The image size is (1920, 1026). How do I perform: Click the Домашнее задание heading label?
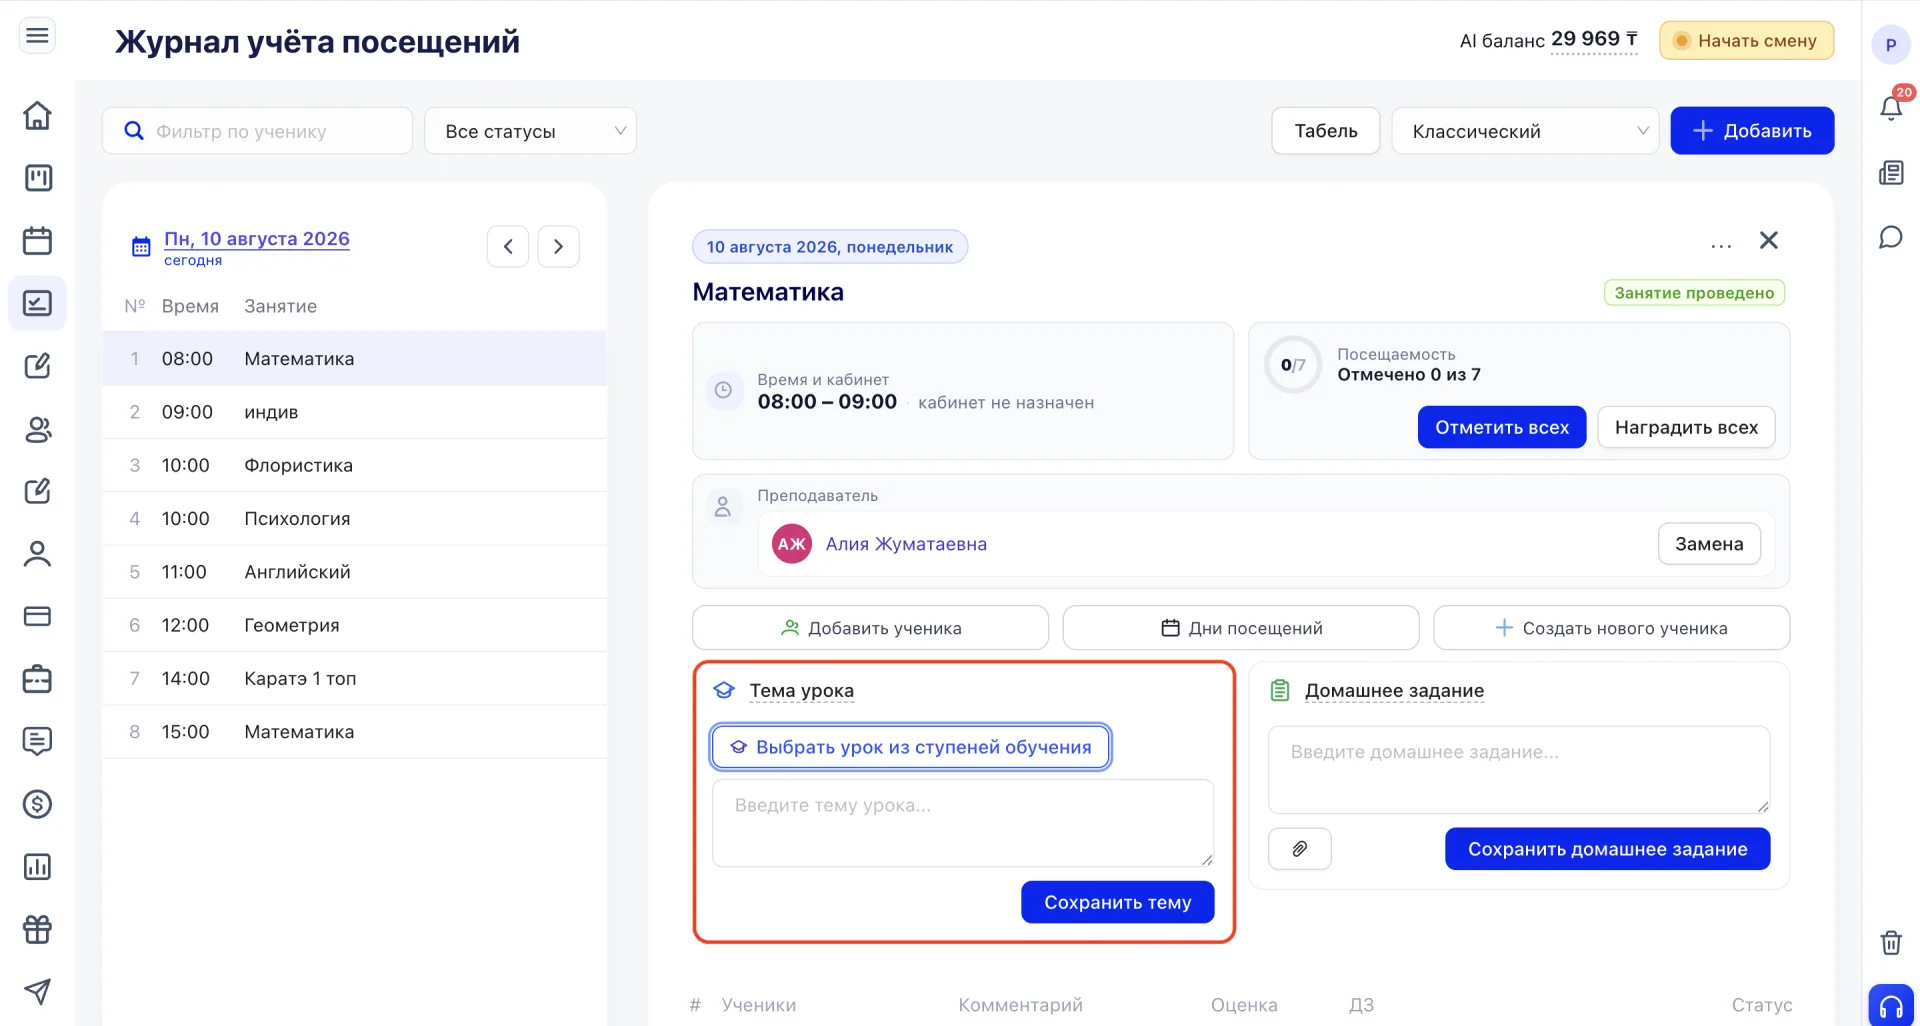tap(1394, 691)
